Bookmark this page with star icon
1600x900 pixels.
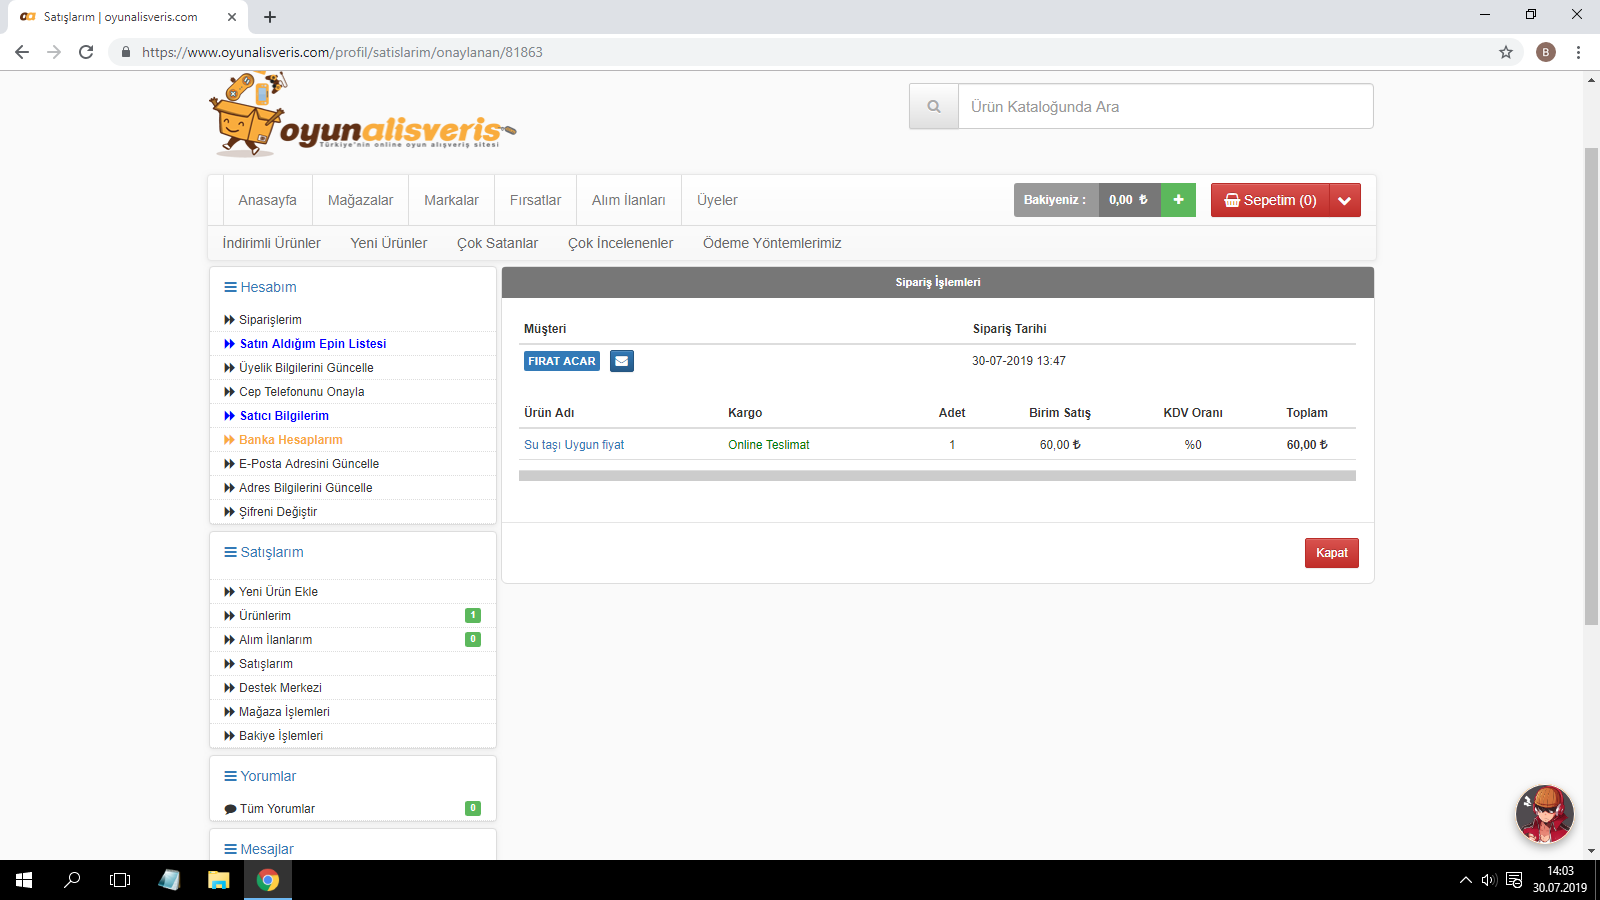[x=1505, y=52]
